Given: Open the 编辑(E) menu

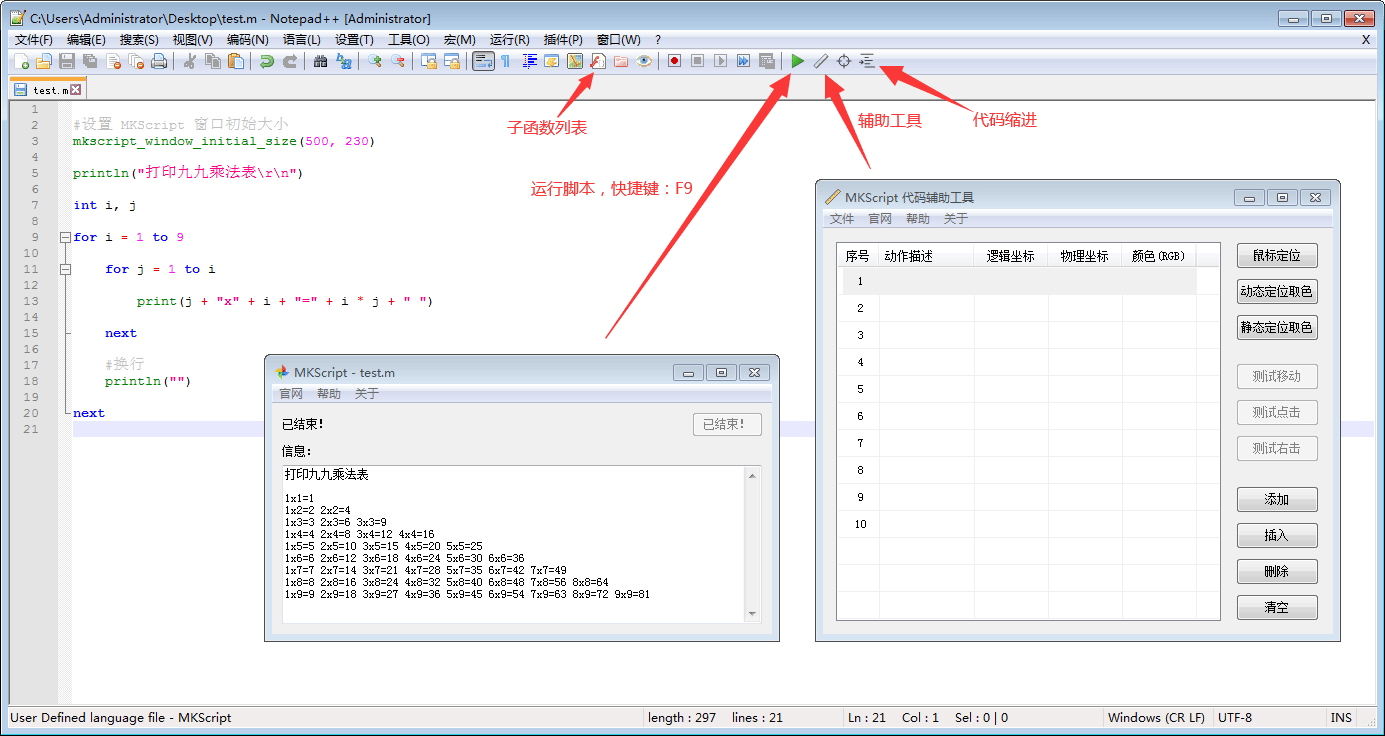Looking at the screenshot, I should tap(86, 40).
